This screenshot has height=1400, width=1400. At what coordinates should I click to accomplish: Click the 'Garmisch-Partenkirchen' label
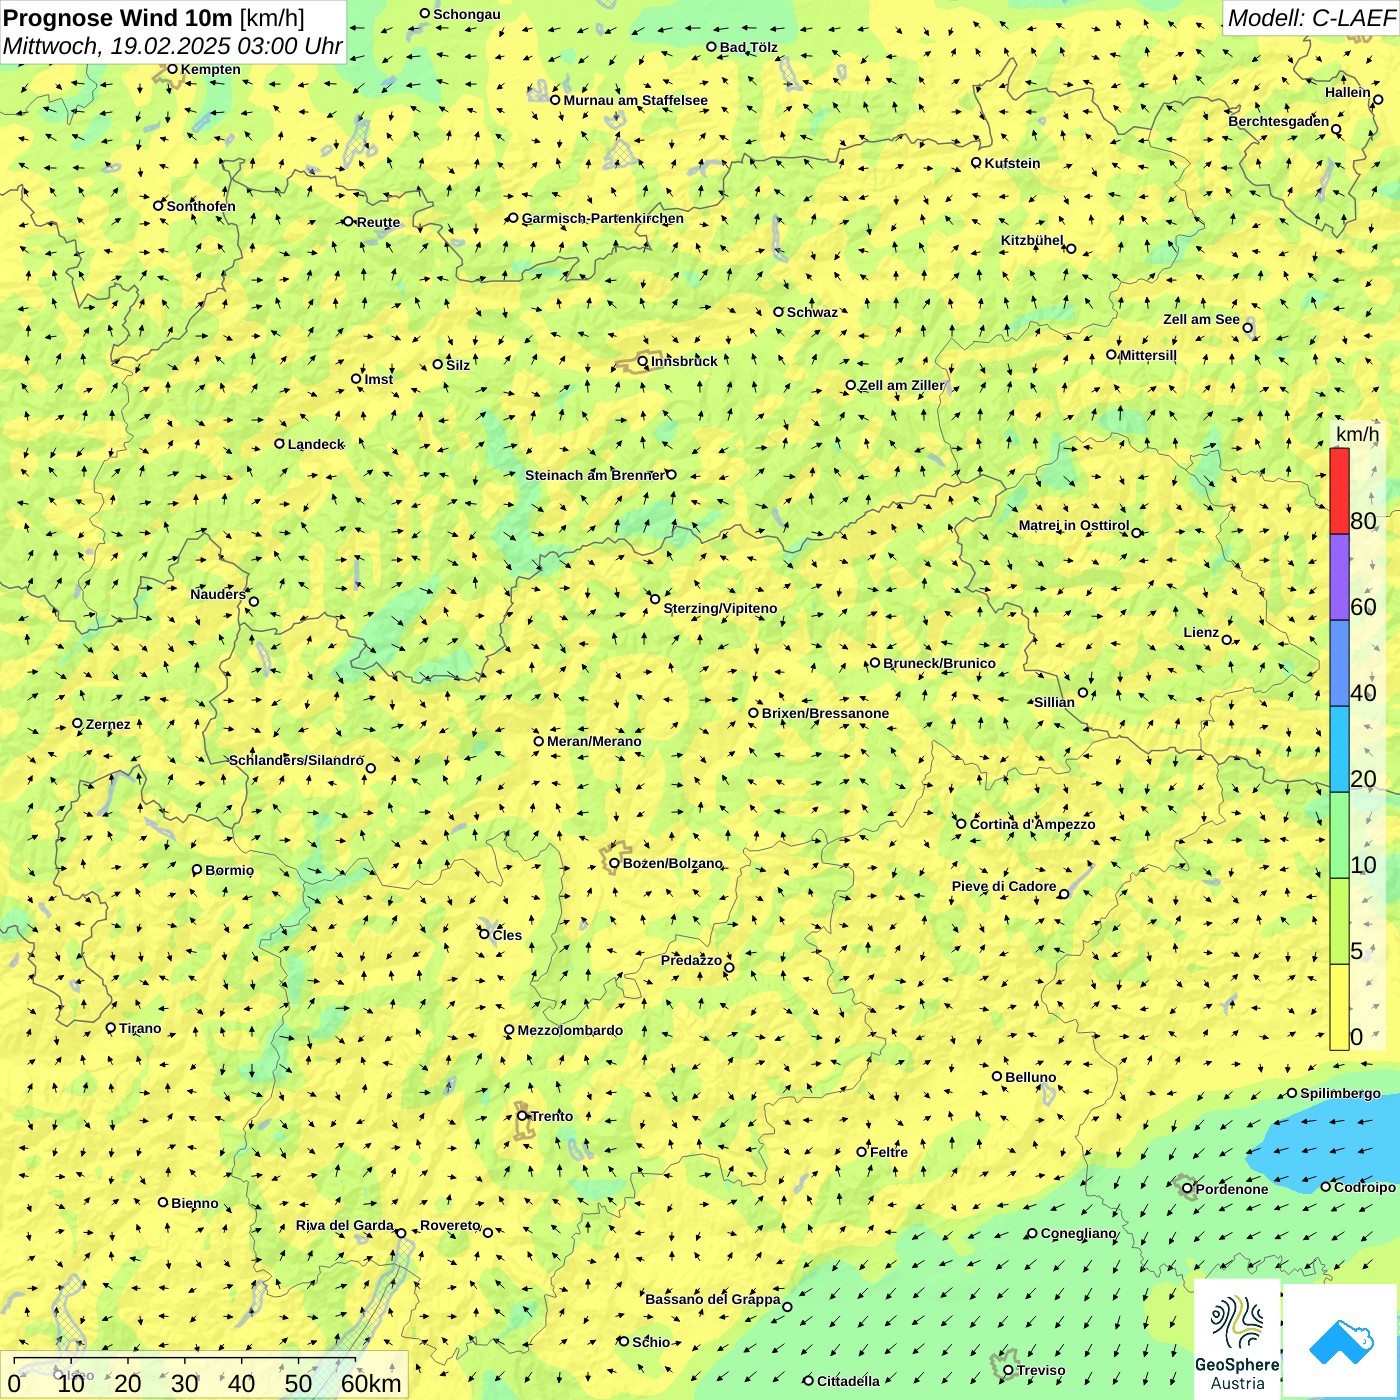[603, 218]
